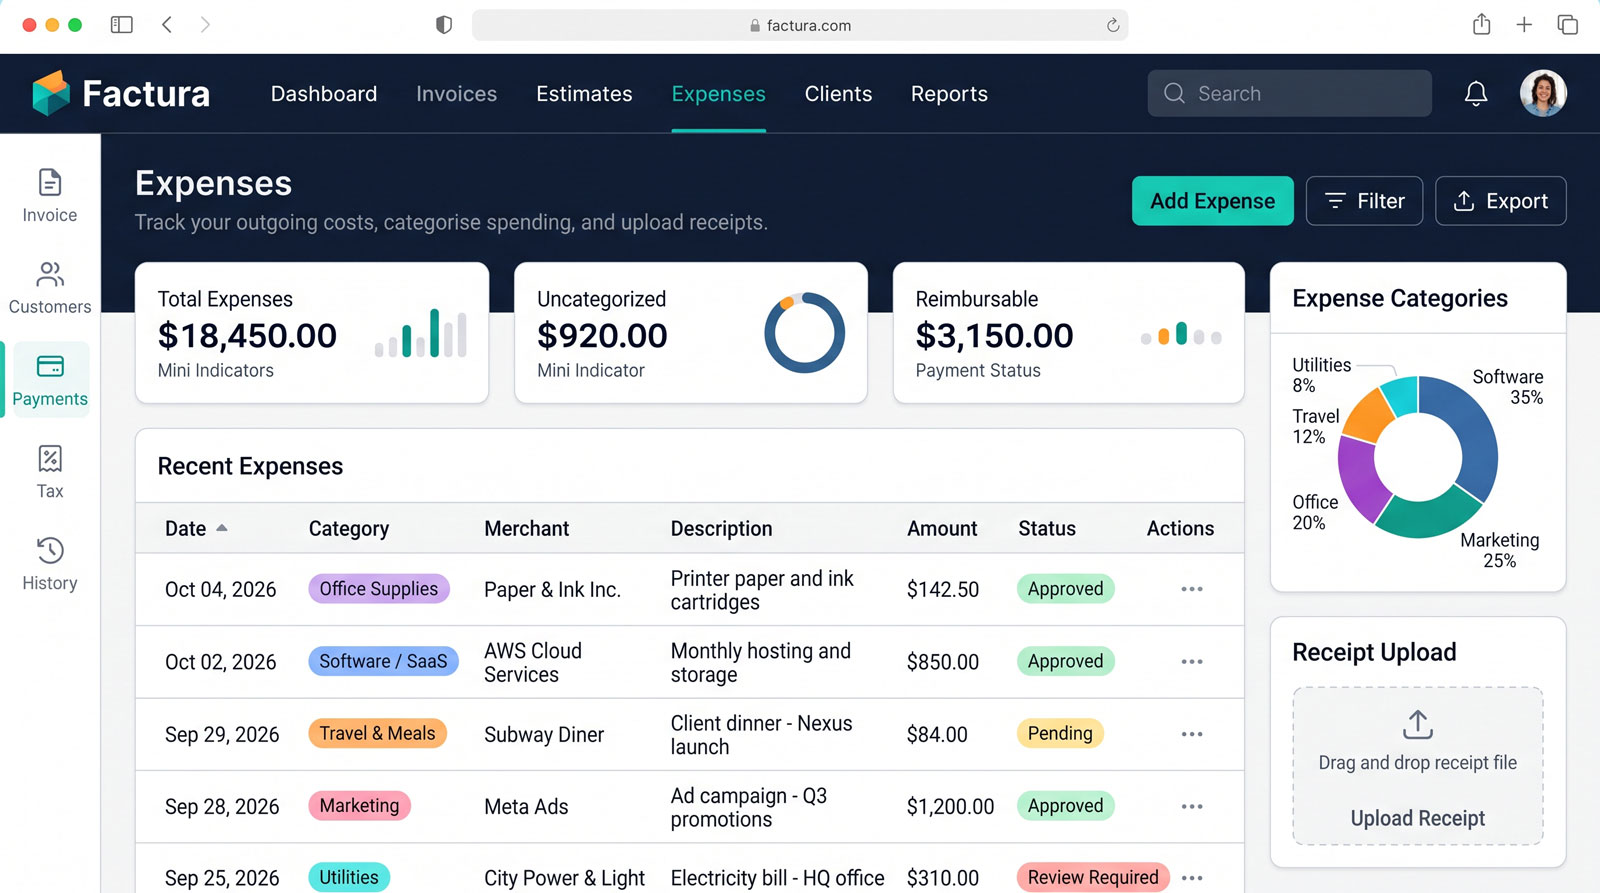Open the user profile avatar

click(x=1543, y=94)
